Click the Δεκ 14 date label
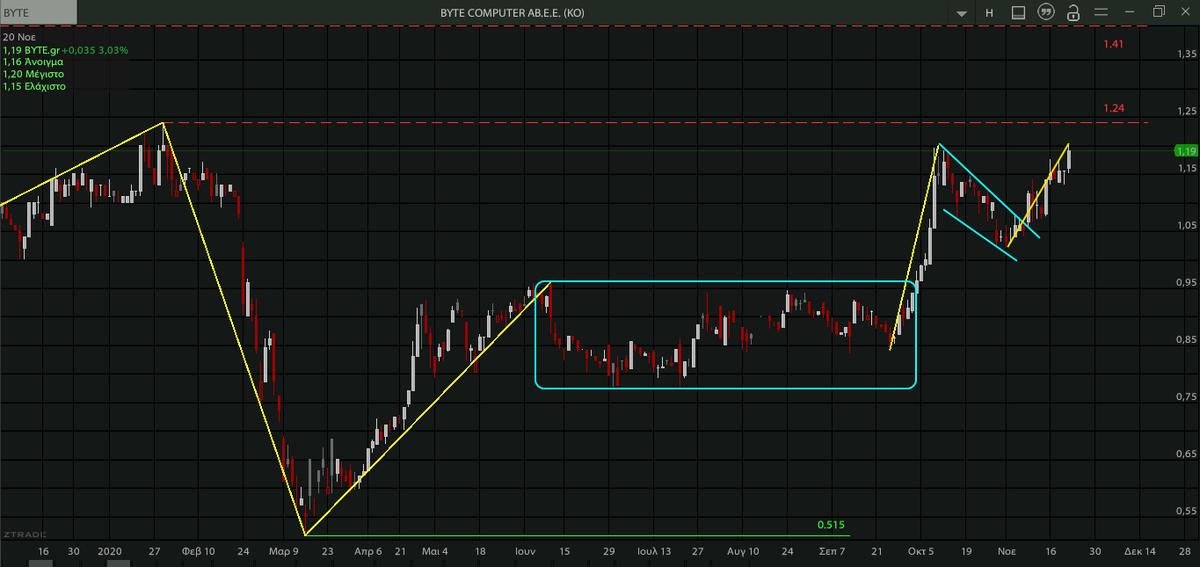This screenshot has width=1200, height=567. (1139, 551)
